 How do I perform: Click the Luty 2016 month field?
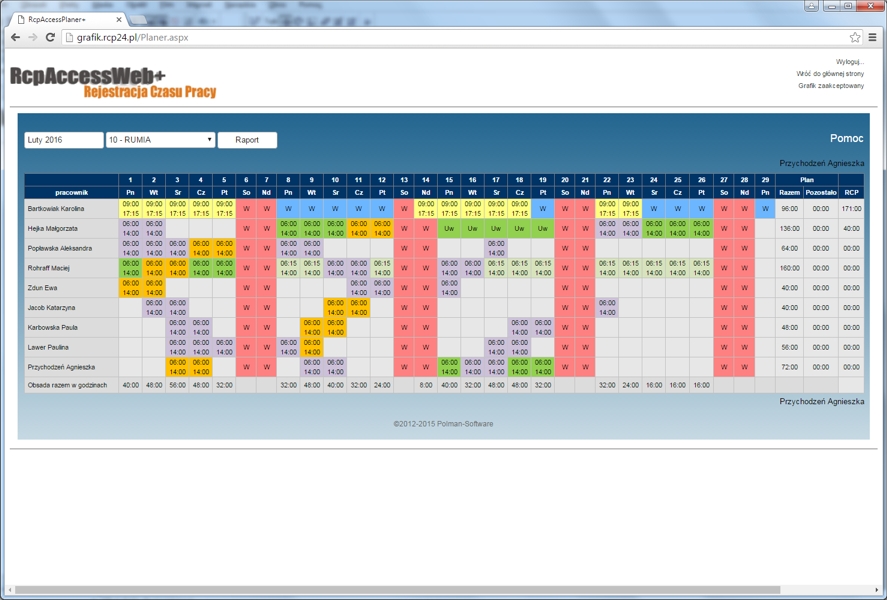(63, 140)
